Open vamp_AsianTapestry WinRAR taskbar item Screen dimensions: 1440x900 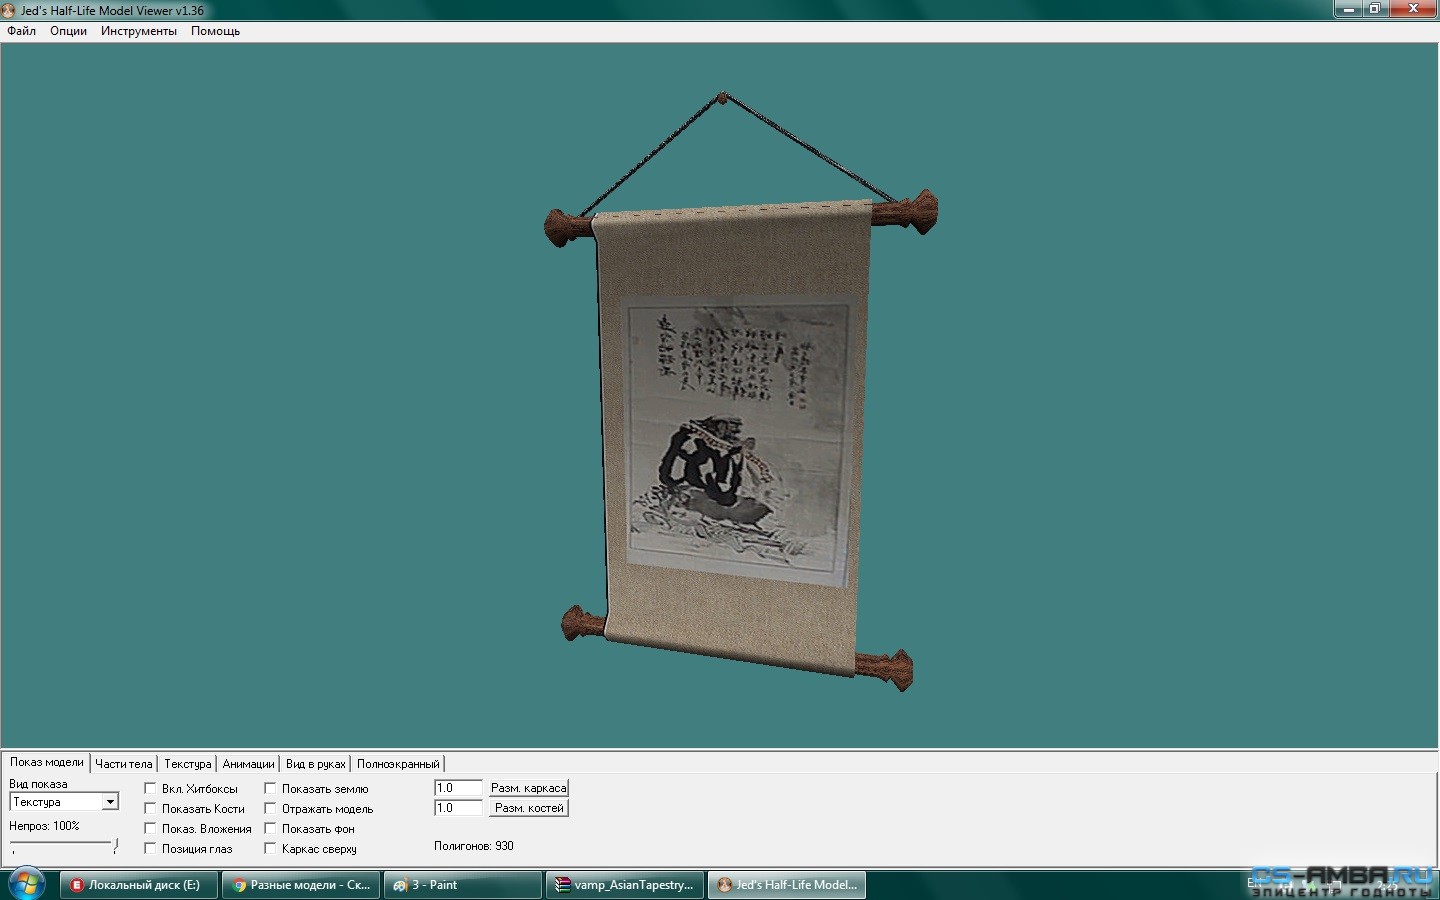point(625,885)
